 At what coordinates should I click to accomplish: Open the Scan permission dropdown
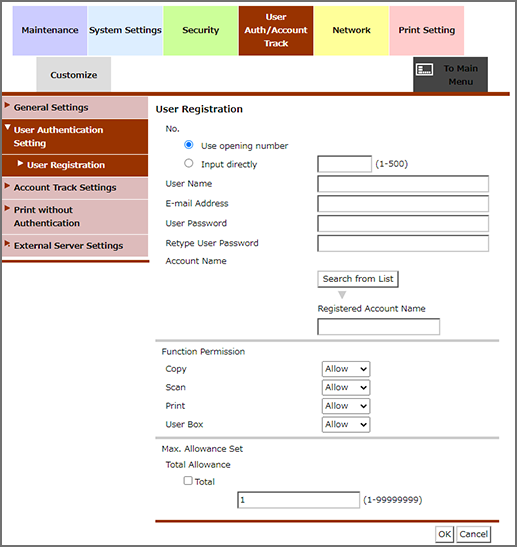(x=346, y=387)
